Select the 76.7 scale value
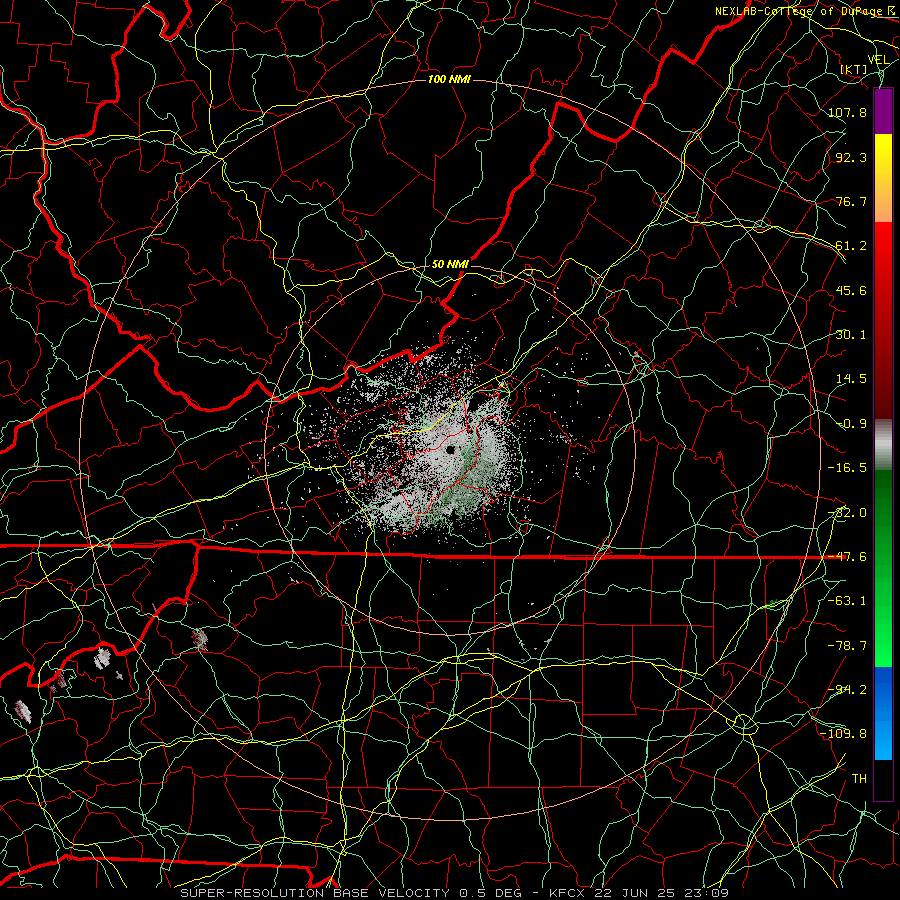 pos(851,201)
